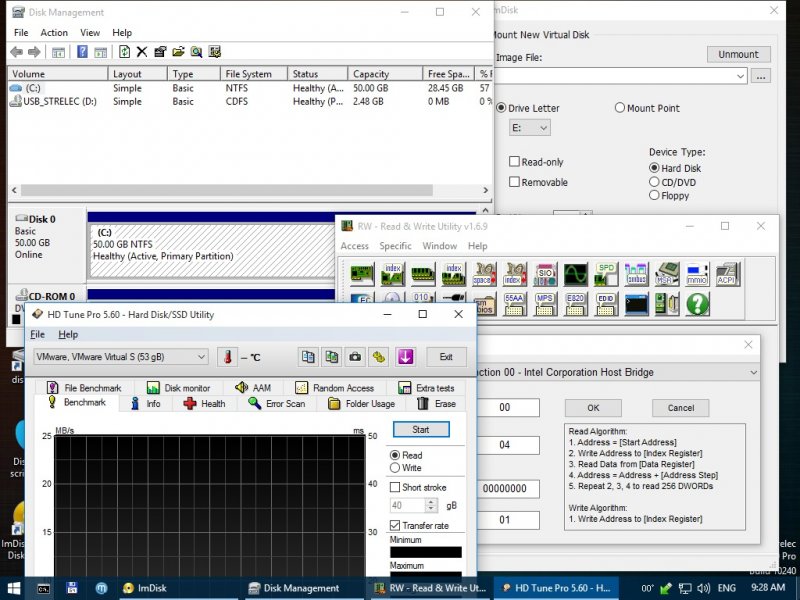Open the E820 memory map tool
The height and width of the screenshot is (600, 800).
tap(576, 305)
